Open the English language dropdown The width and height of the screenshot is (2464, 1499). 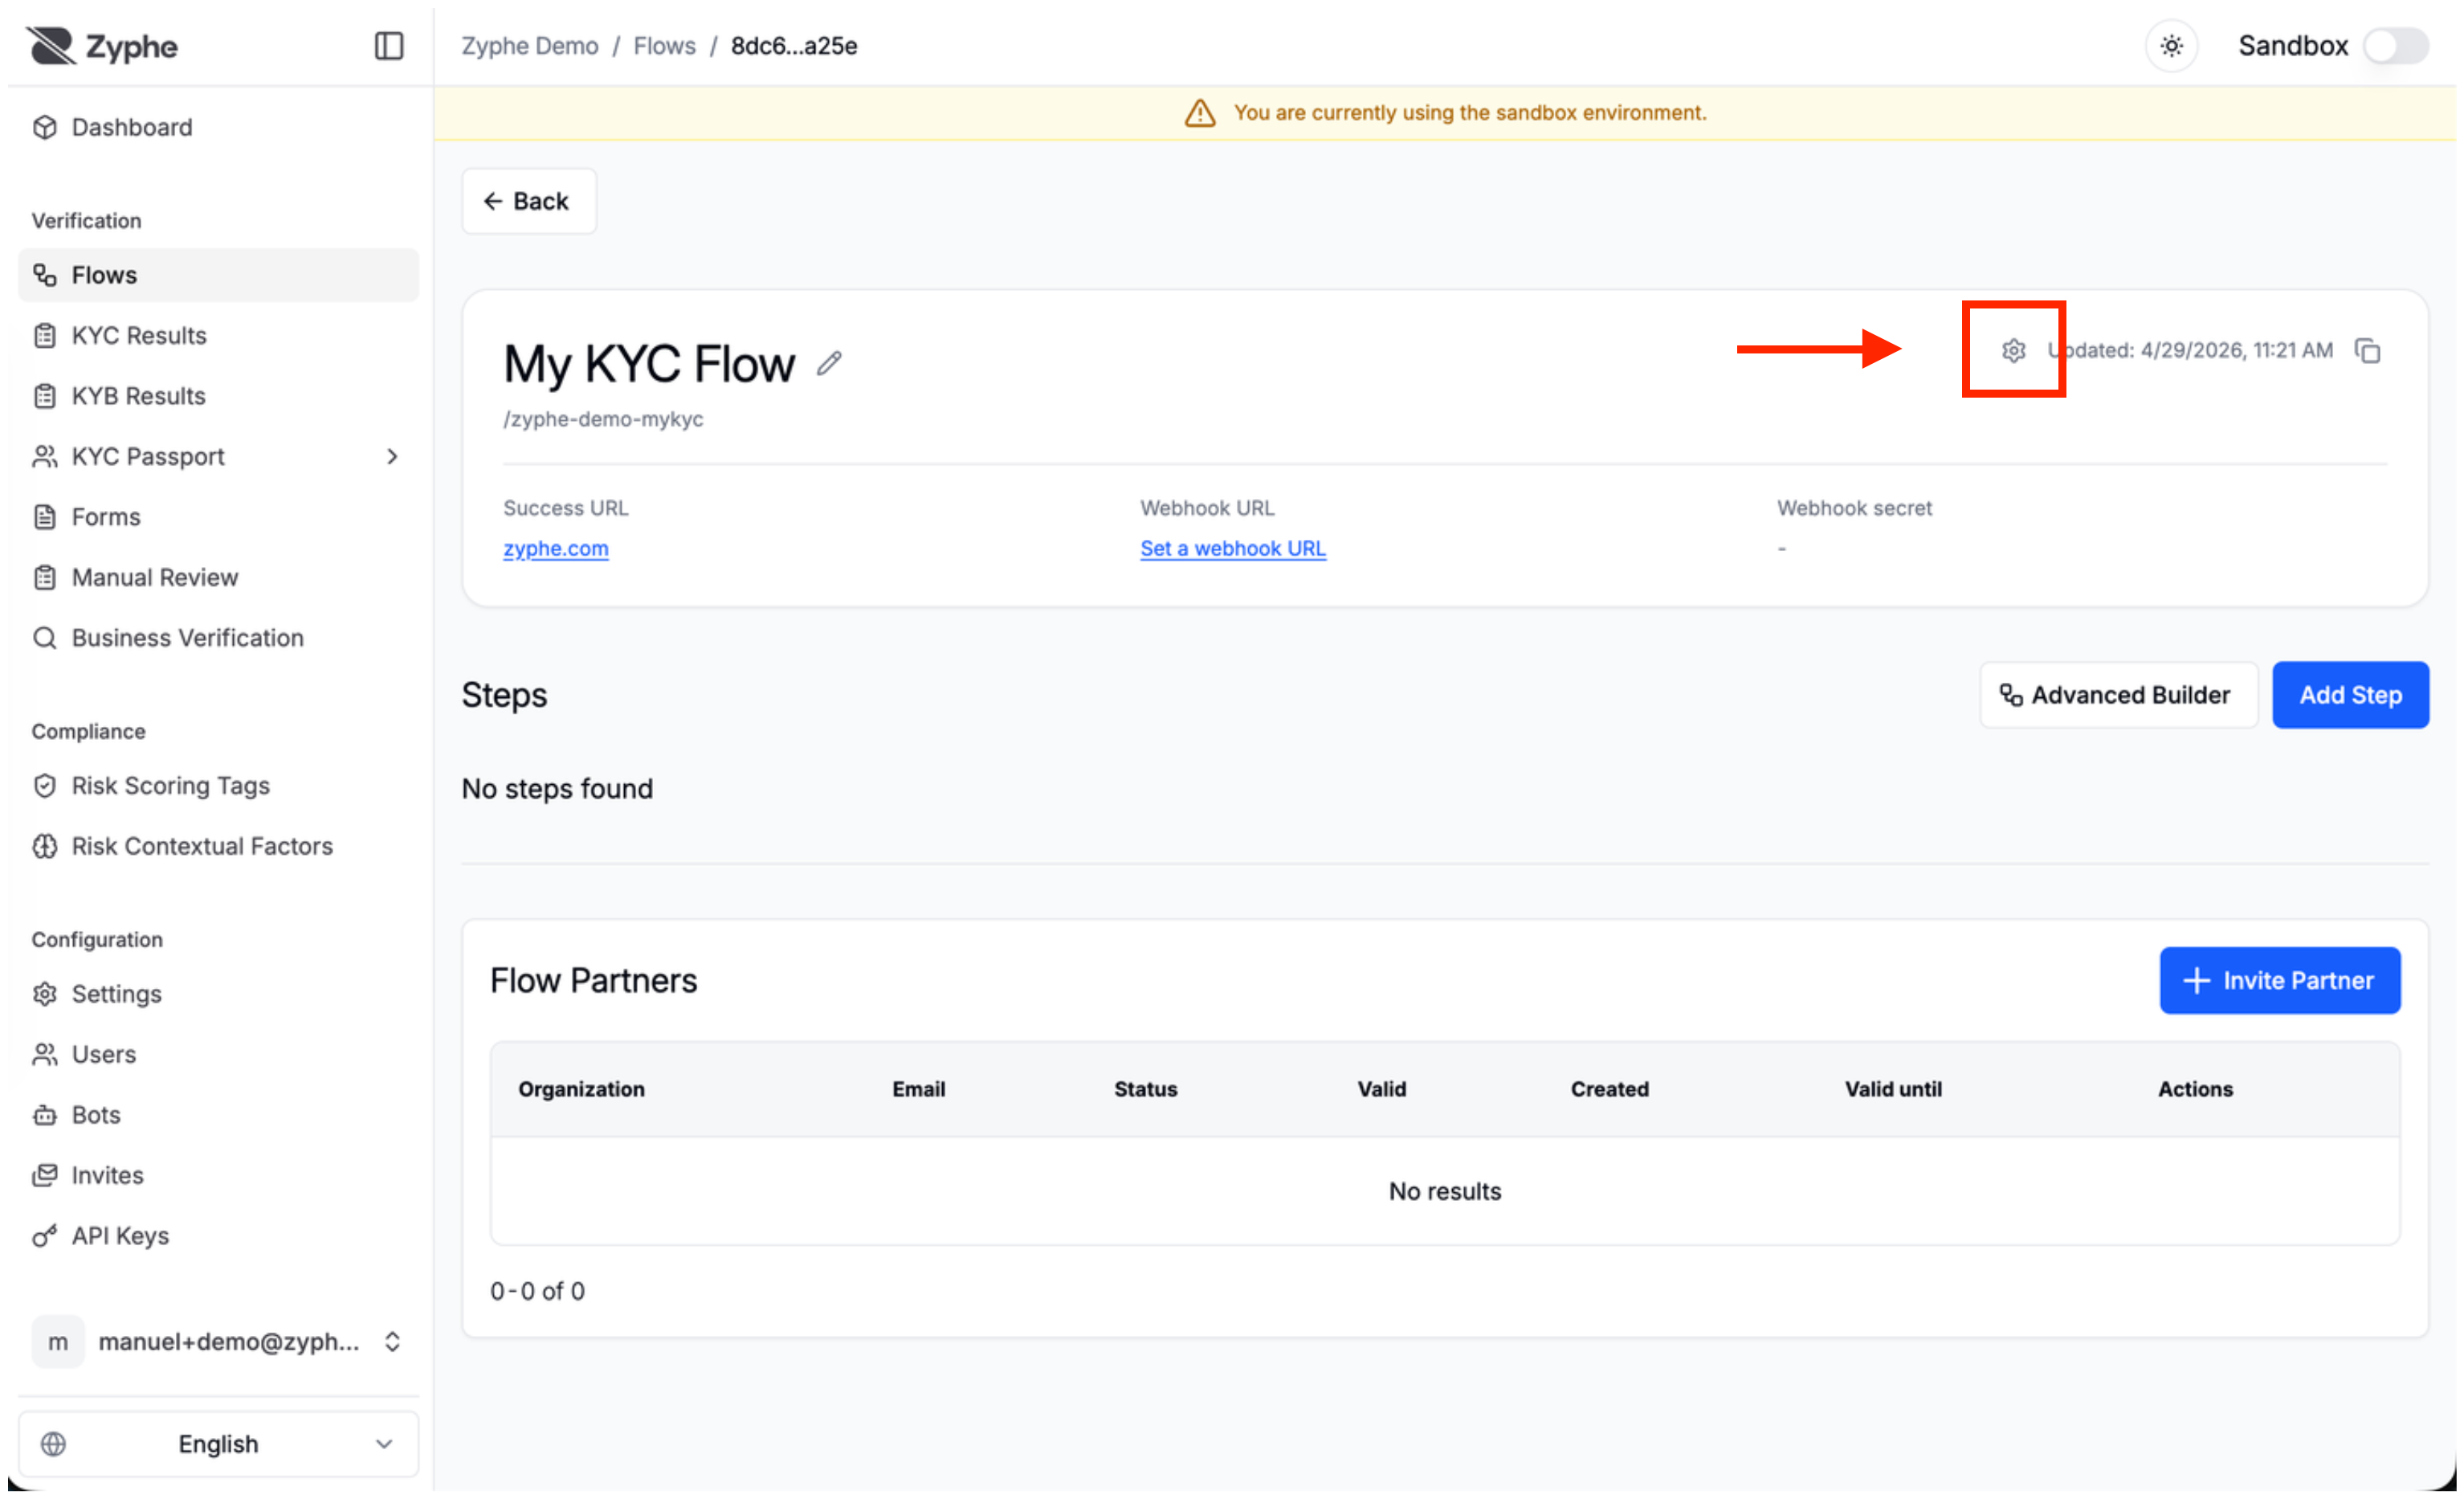[218, 1445]
